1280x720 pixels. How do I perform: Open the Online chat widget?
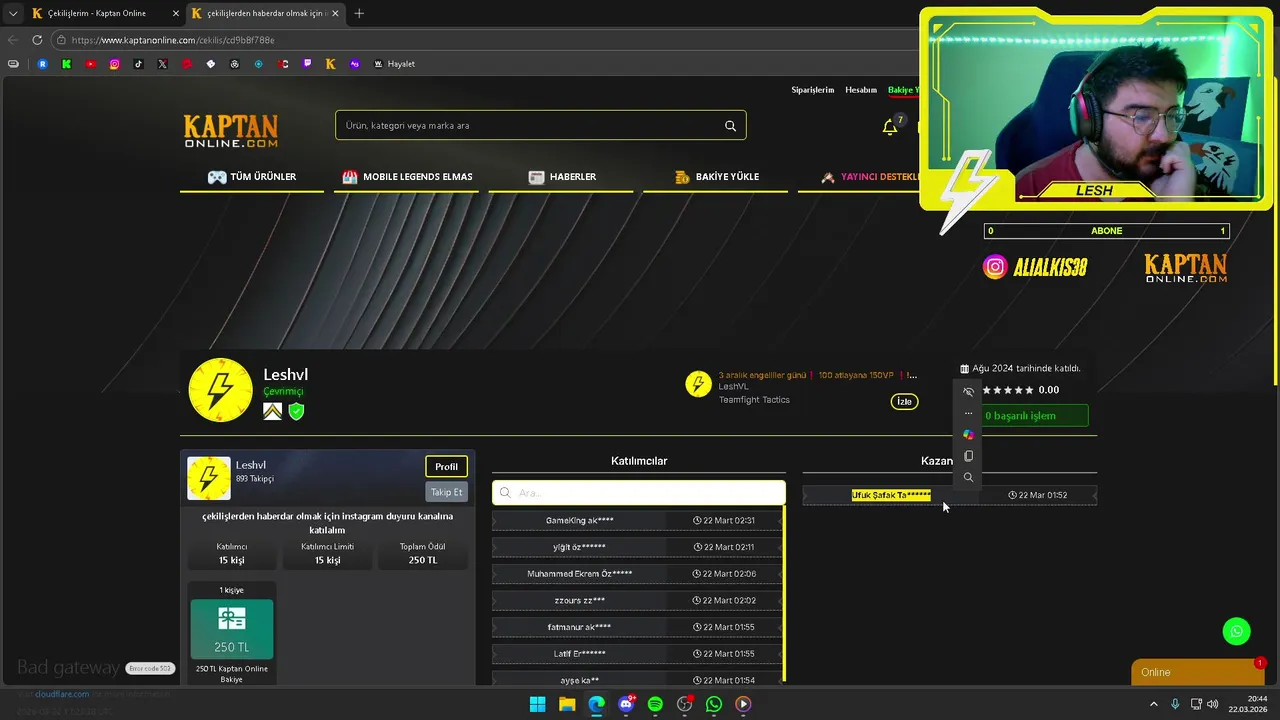point(1197,672)
